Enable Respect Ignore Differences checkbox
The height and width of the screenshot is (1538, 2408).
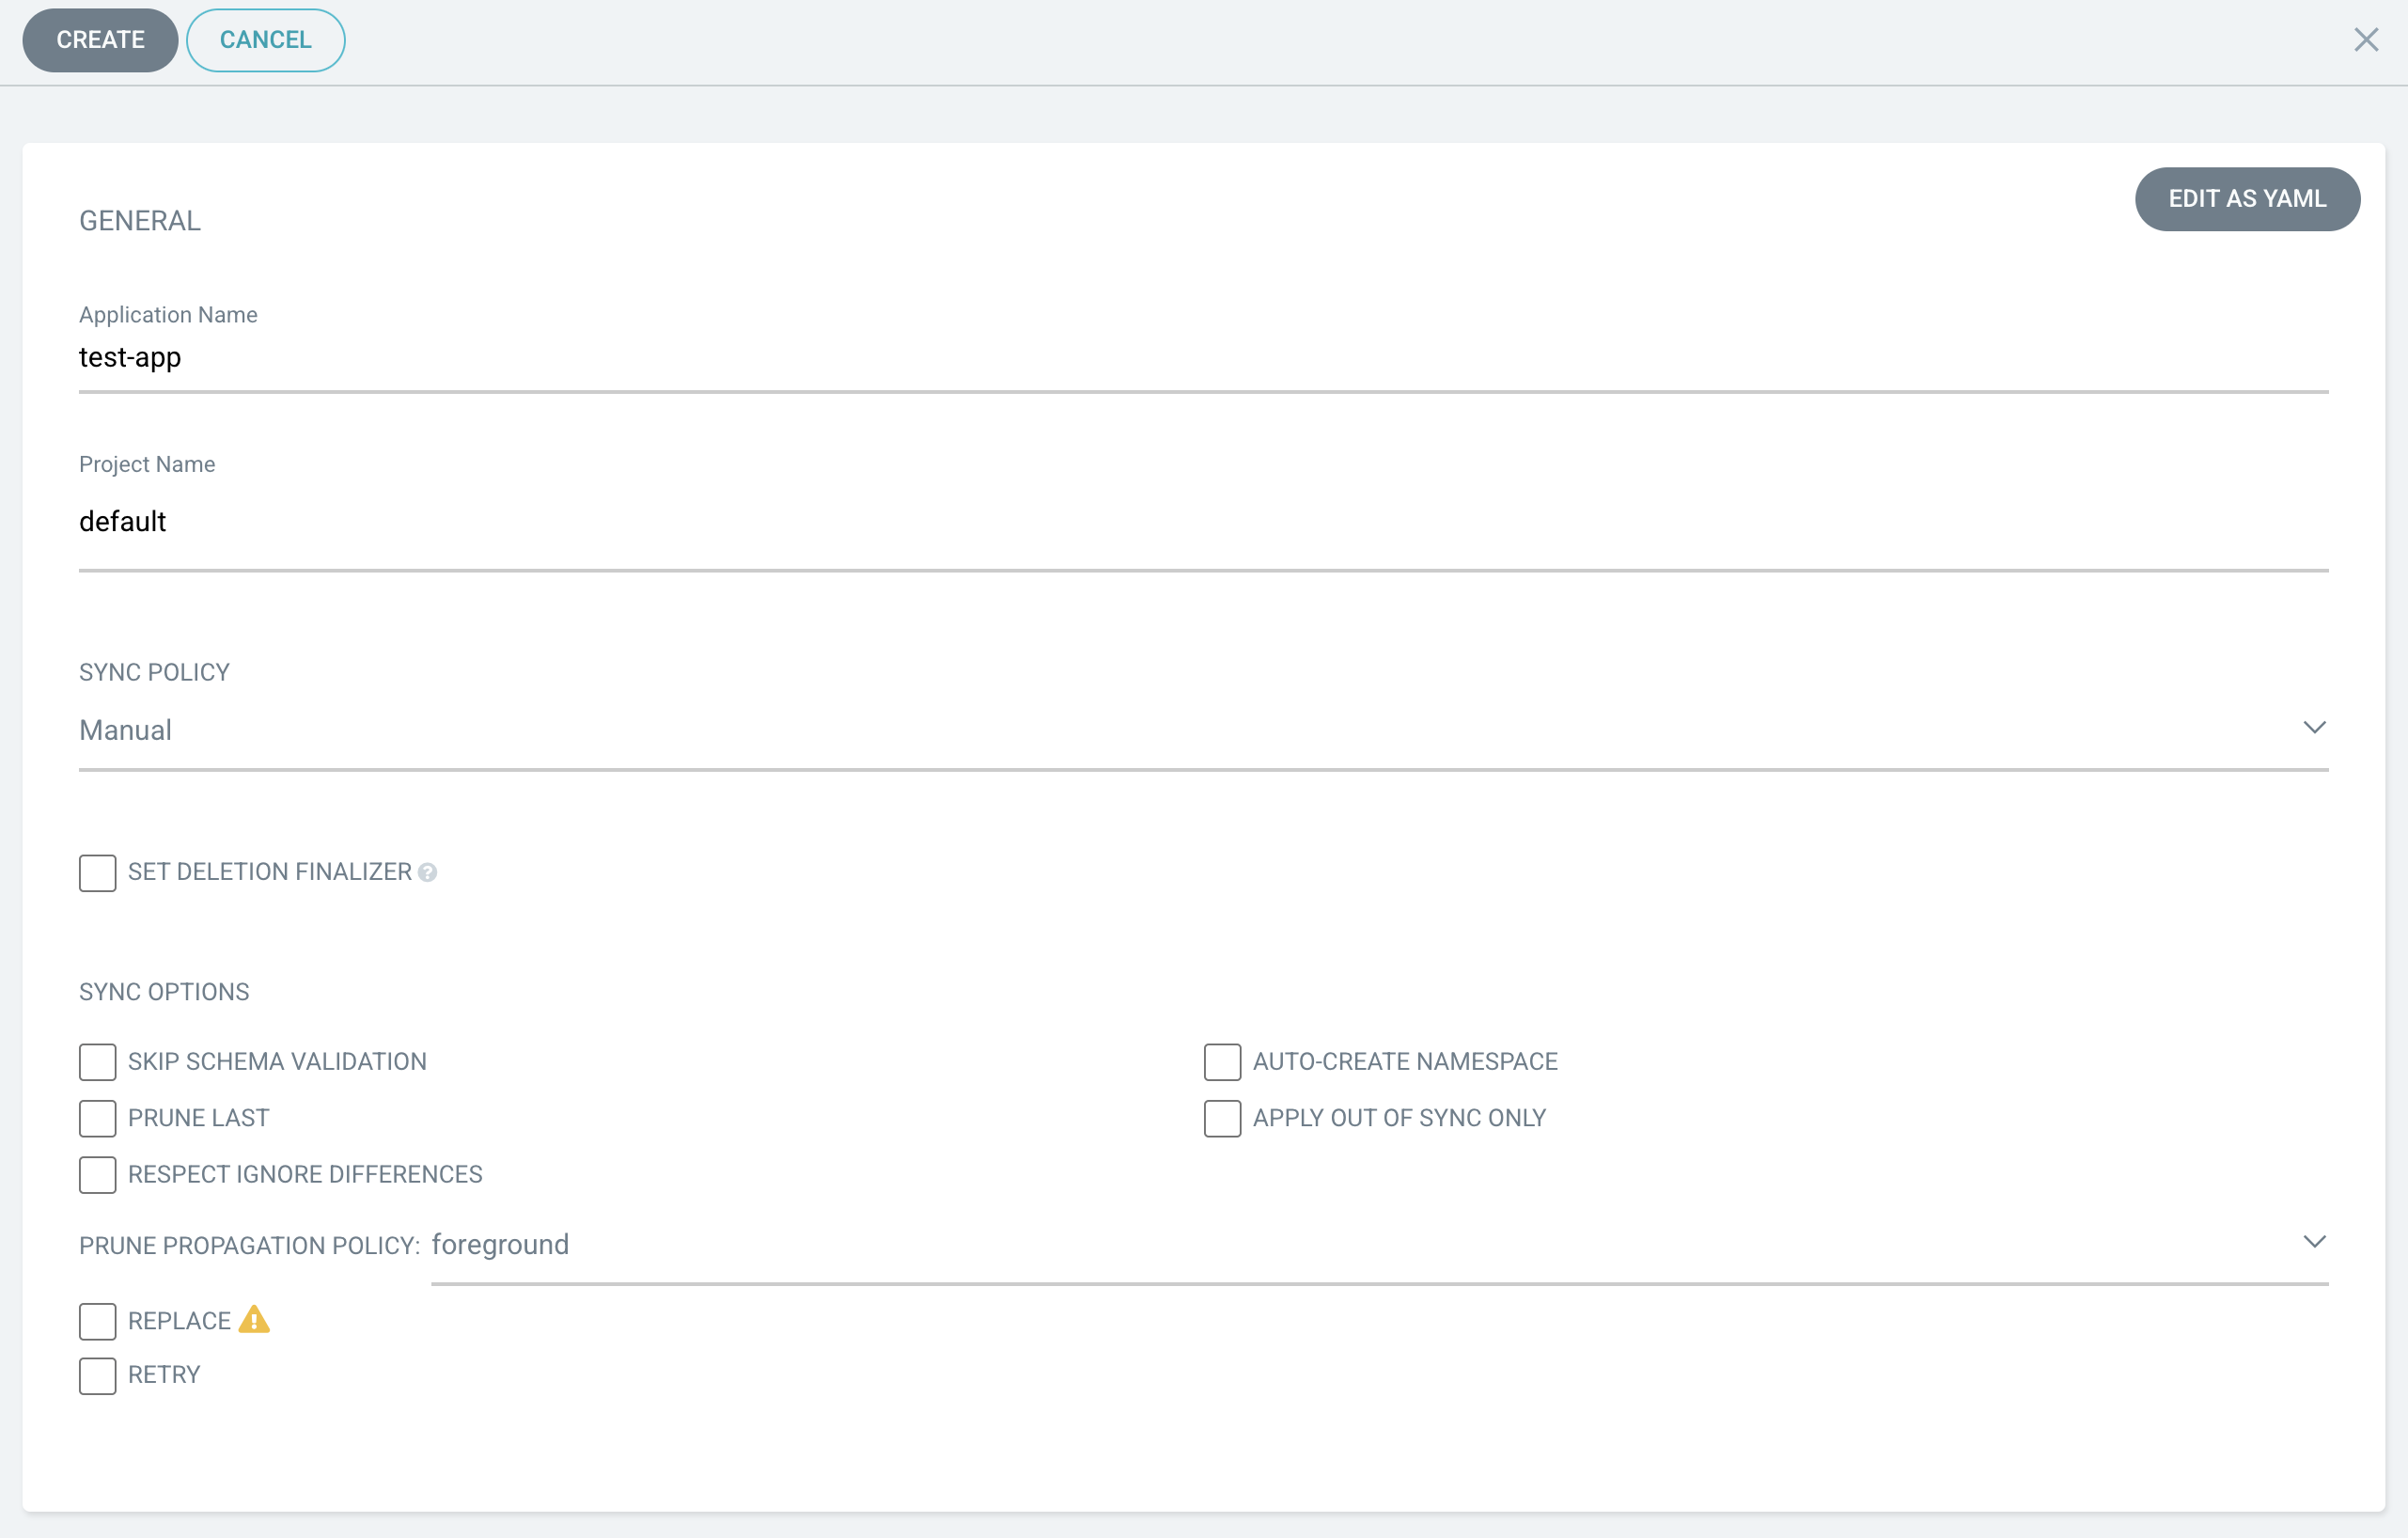tap(97, 1174)
